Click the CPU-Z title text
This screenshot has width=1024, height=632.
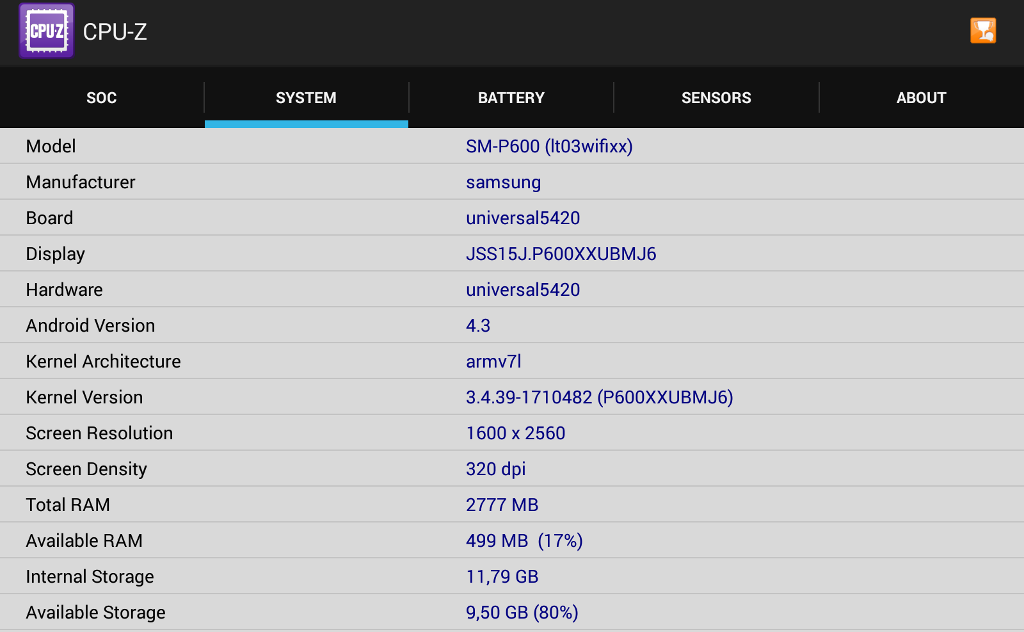115,31
